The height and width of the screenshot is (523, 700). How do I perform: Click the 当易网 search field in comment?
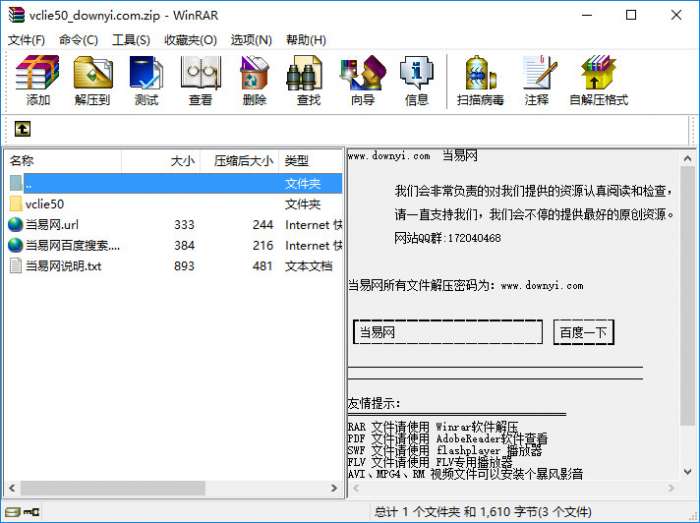[448, 332]
